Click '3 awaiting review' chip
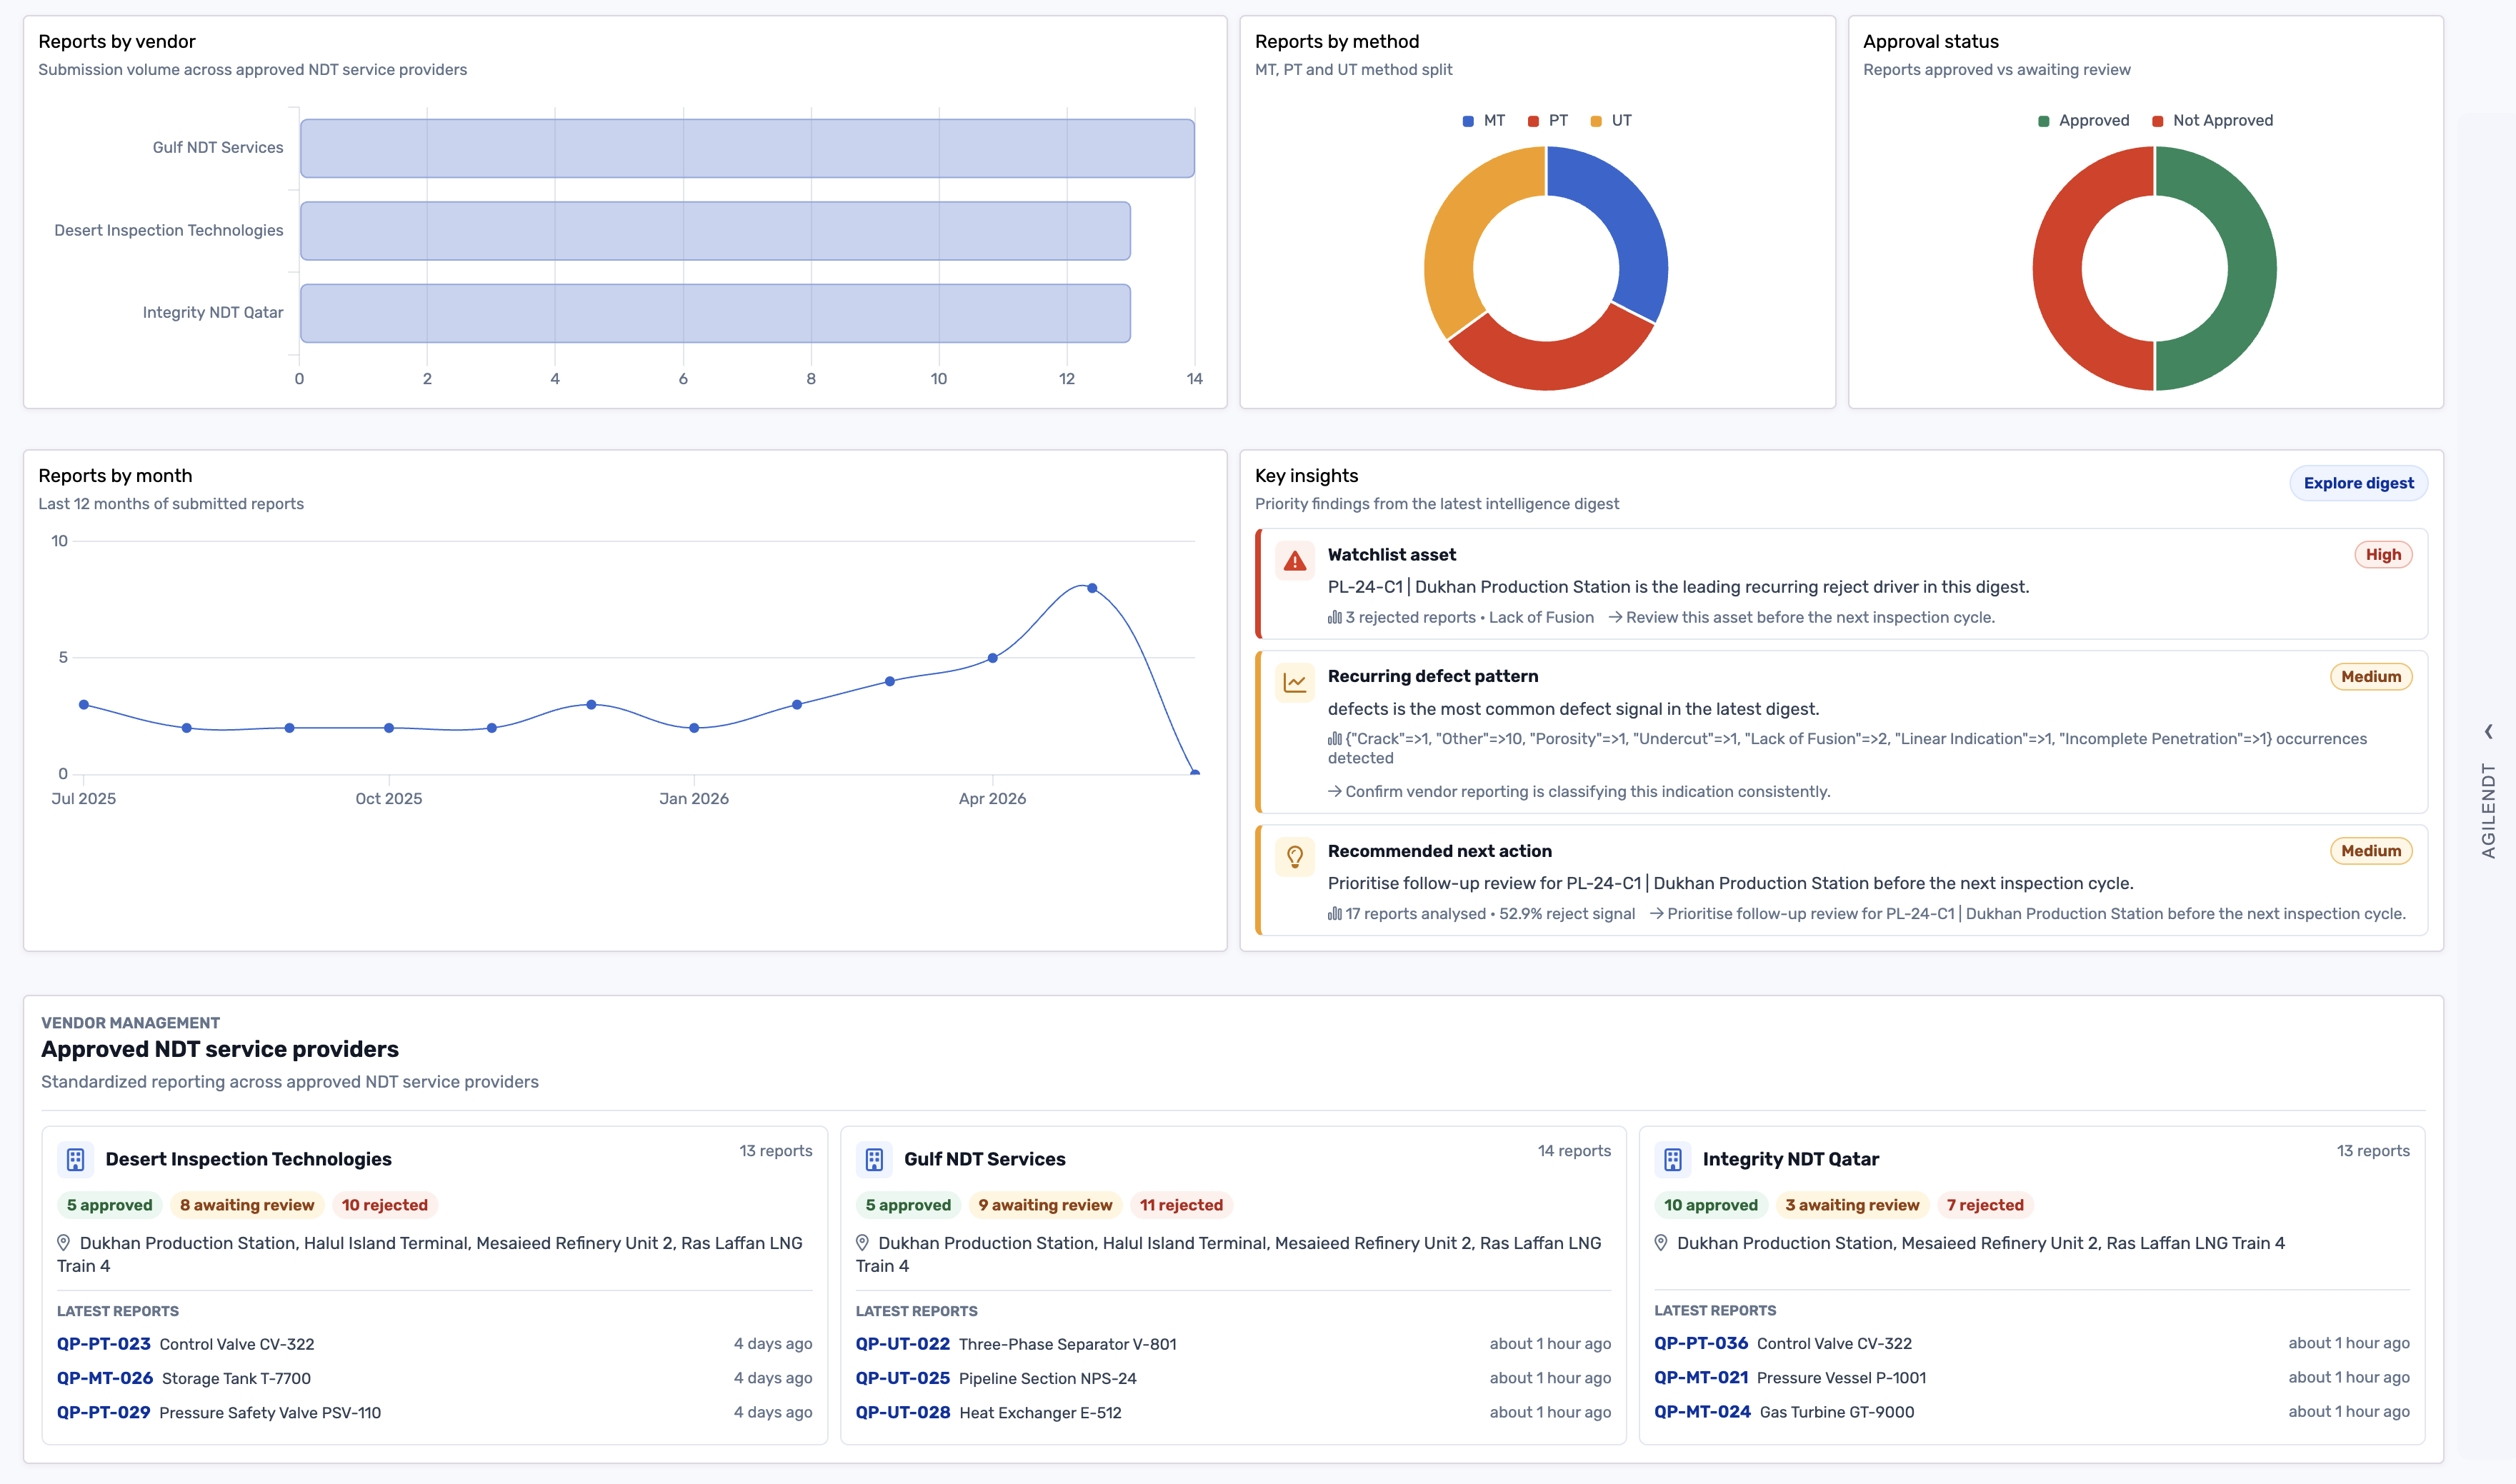Image resolution: width=2516 pixels, height=1484 pixels. (x=1852, y=1205)
